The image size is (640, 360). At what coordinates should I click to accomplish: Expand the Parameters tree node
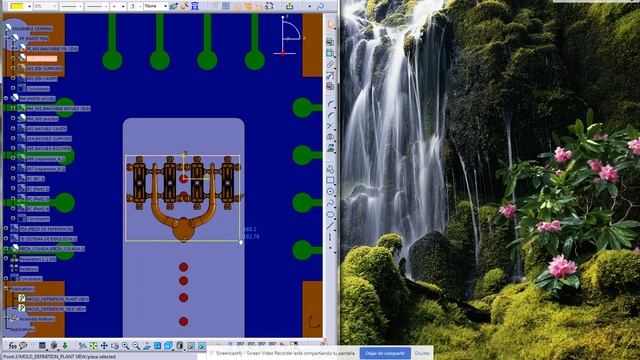(6, 258)
